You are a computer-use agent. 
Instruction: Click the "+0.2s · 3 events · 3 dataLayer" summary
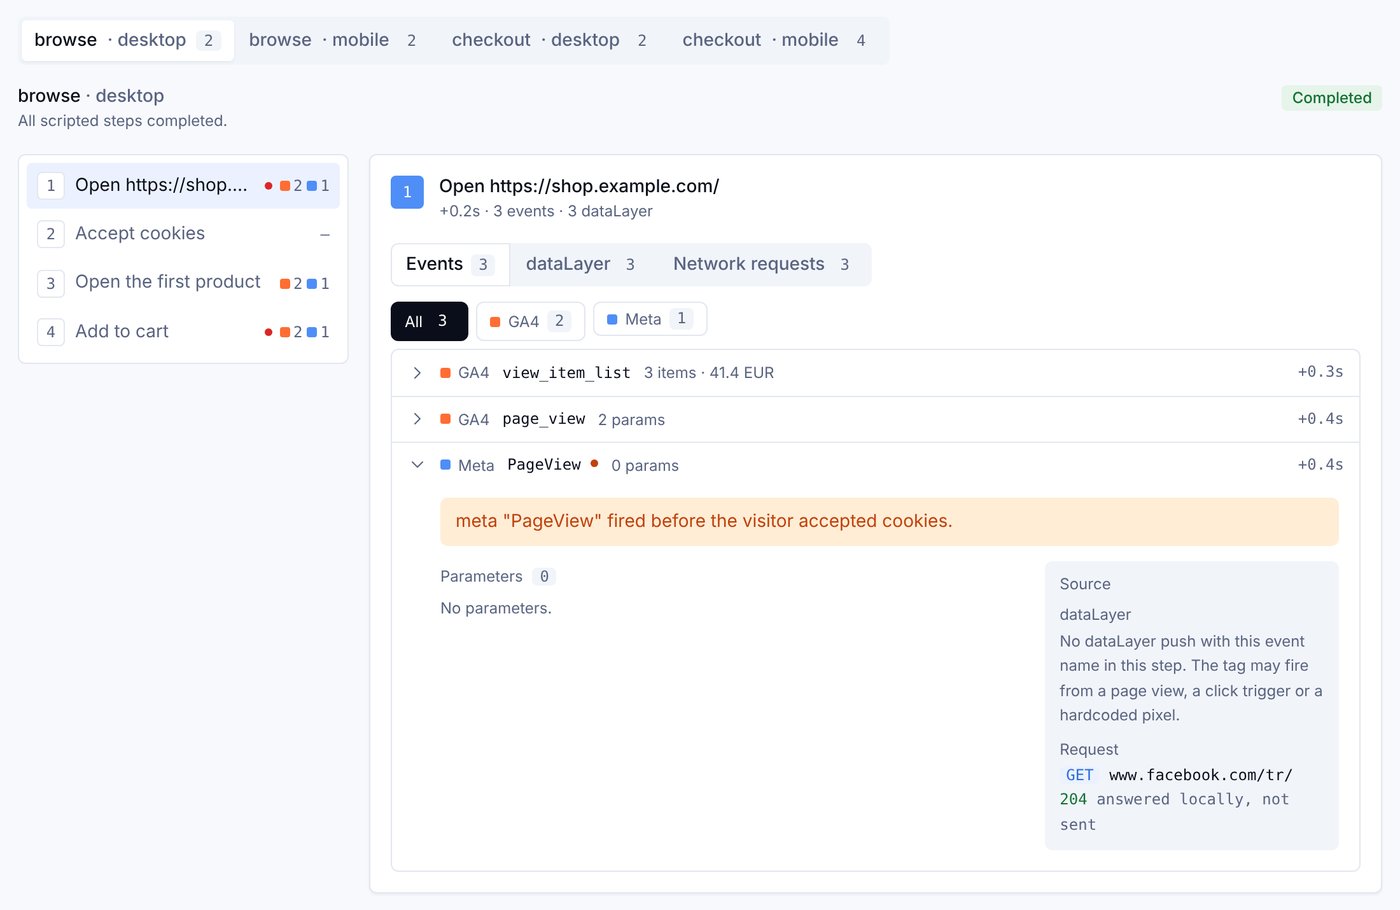click(546, 211)
